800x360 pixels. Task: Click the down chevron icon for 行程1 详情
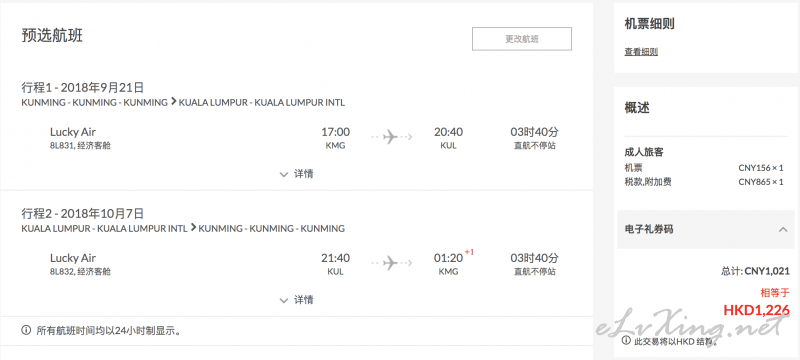(x=284, y=174)
